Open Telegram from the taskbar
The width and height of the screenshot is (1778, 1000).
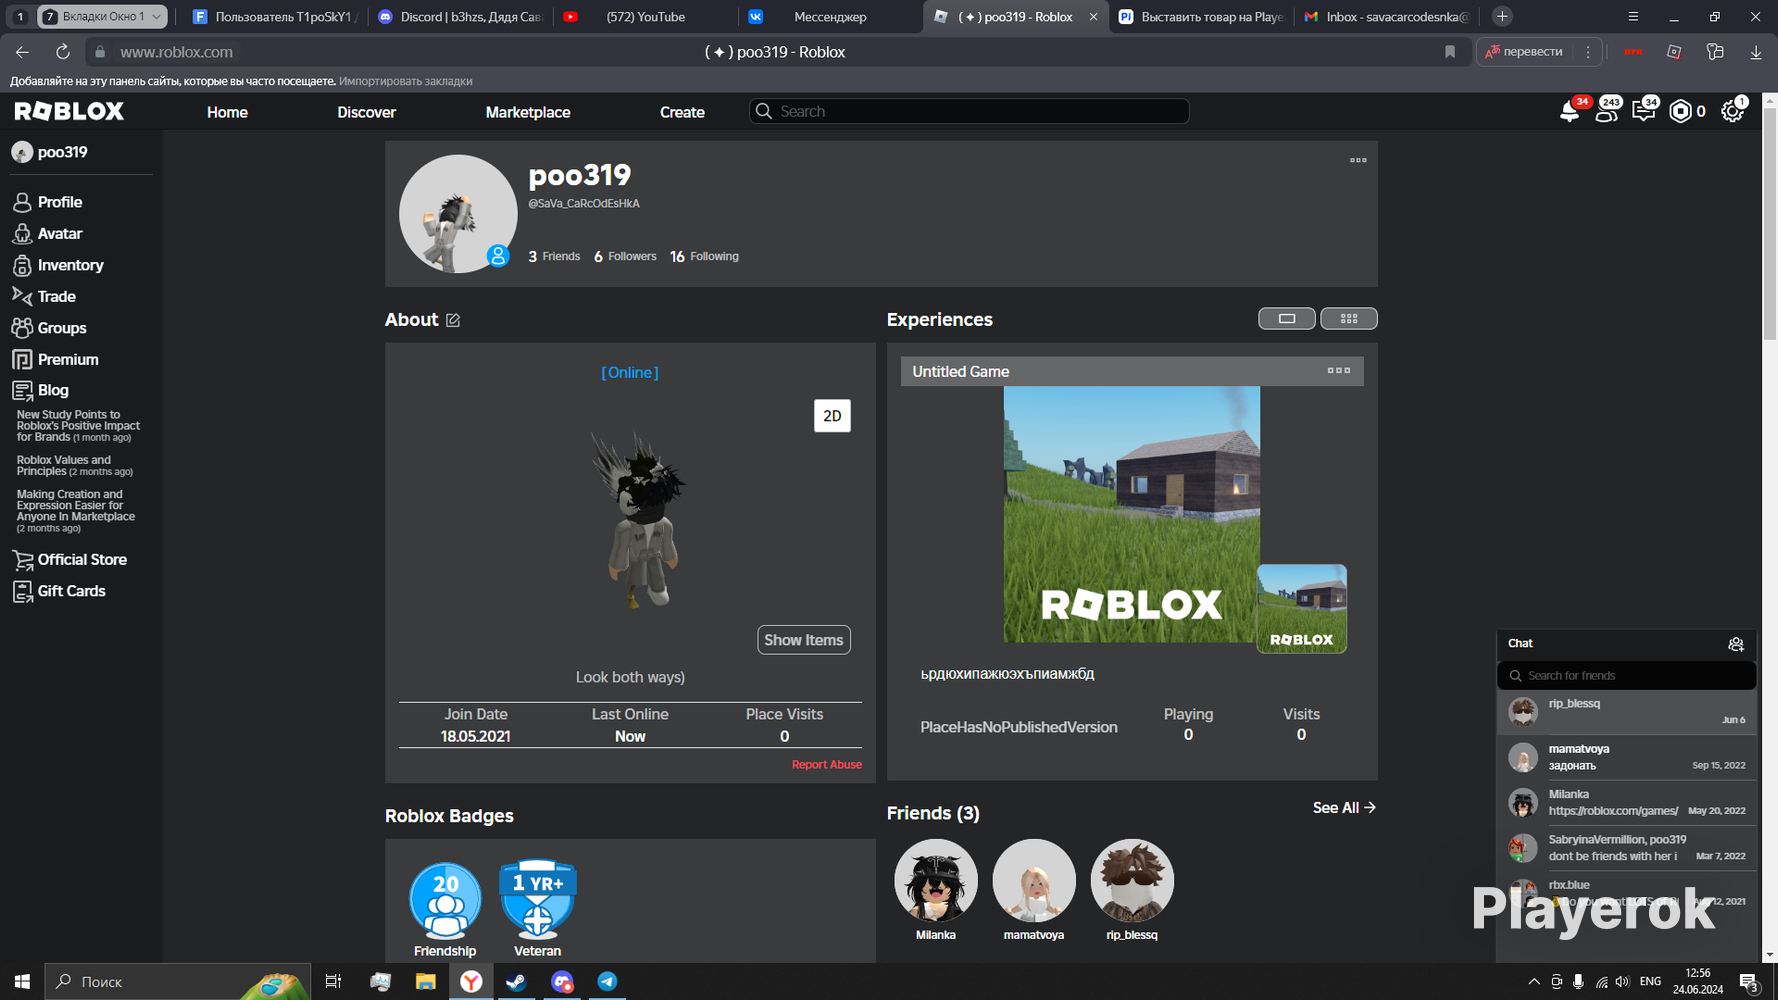(607, 982)
